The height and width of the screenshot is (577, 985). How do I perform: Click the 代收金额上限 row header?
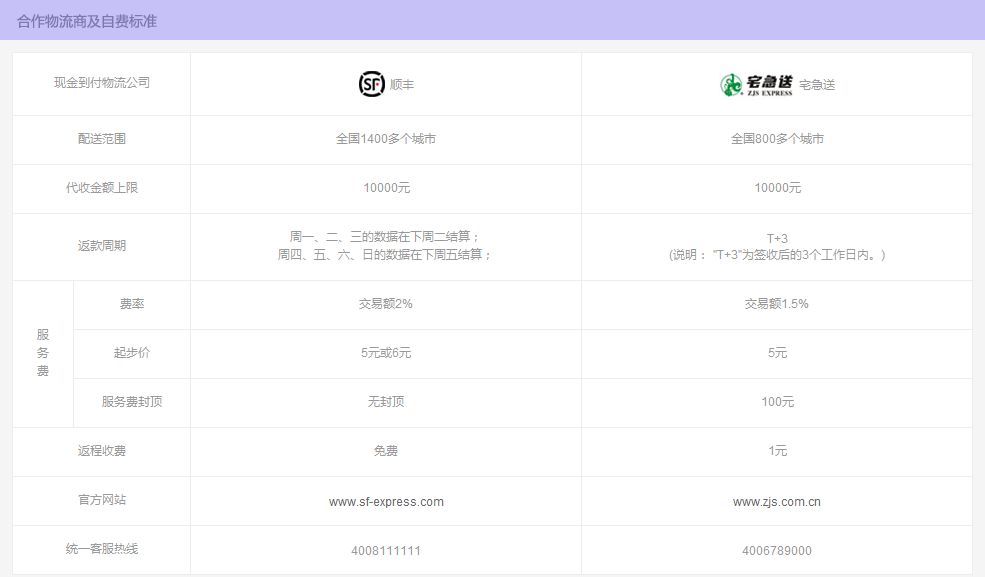tap(102, 188)
